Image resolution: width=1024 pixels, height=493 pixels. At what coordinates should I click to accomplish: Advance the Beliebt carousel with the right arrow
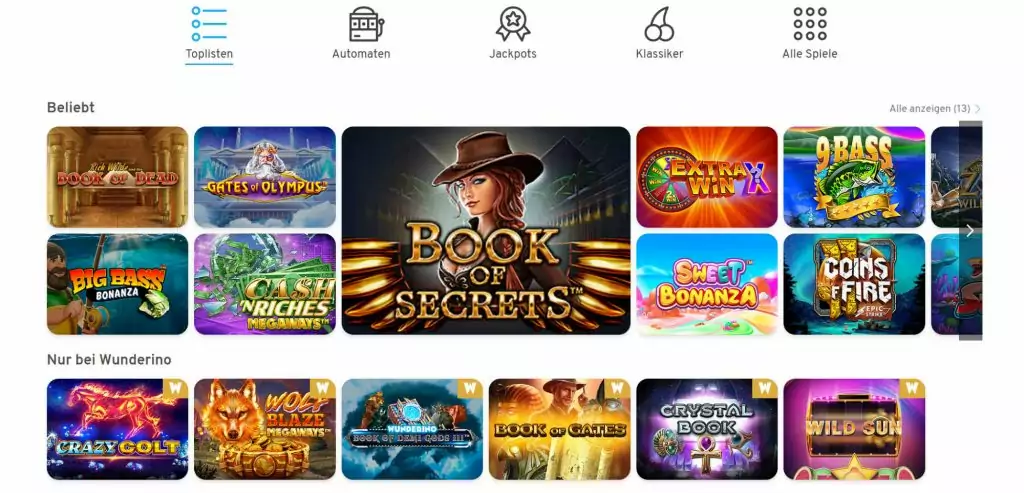970,231
